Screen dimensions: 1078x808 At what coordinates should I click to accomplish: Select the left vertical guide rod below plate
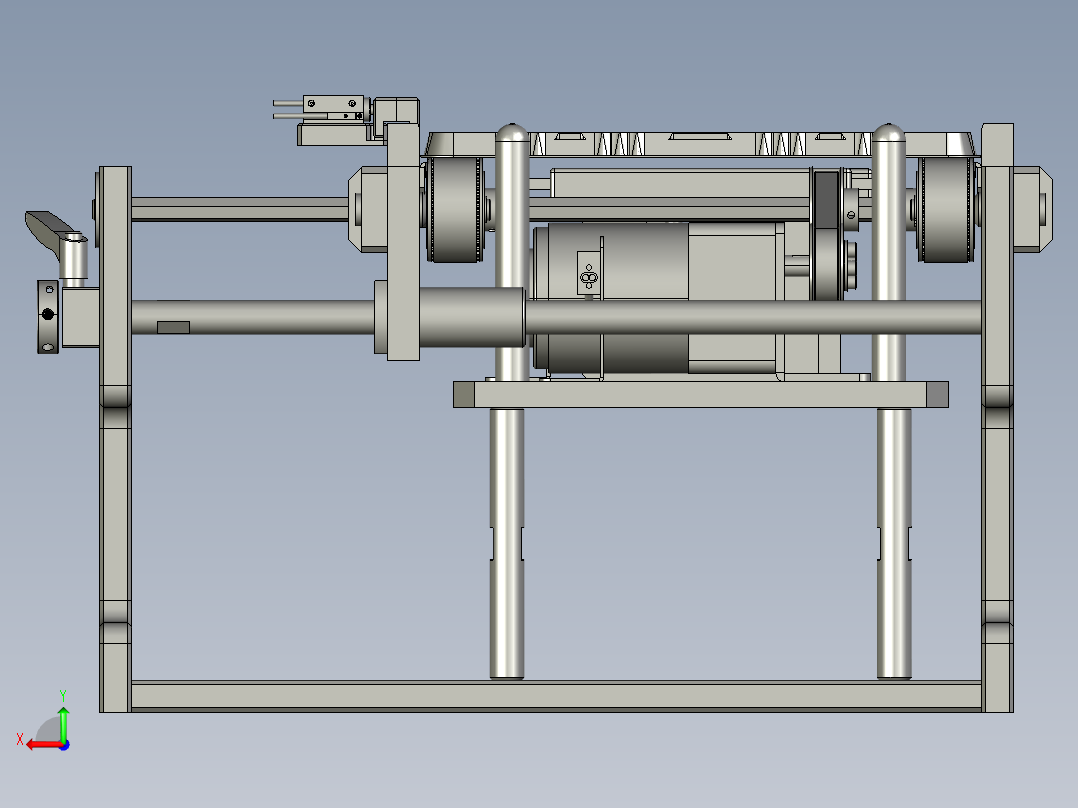[507, 543]
